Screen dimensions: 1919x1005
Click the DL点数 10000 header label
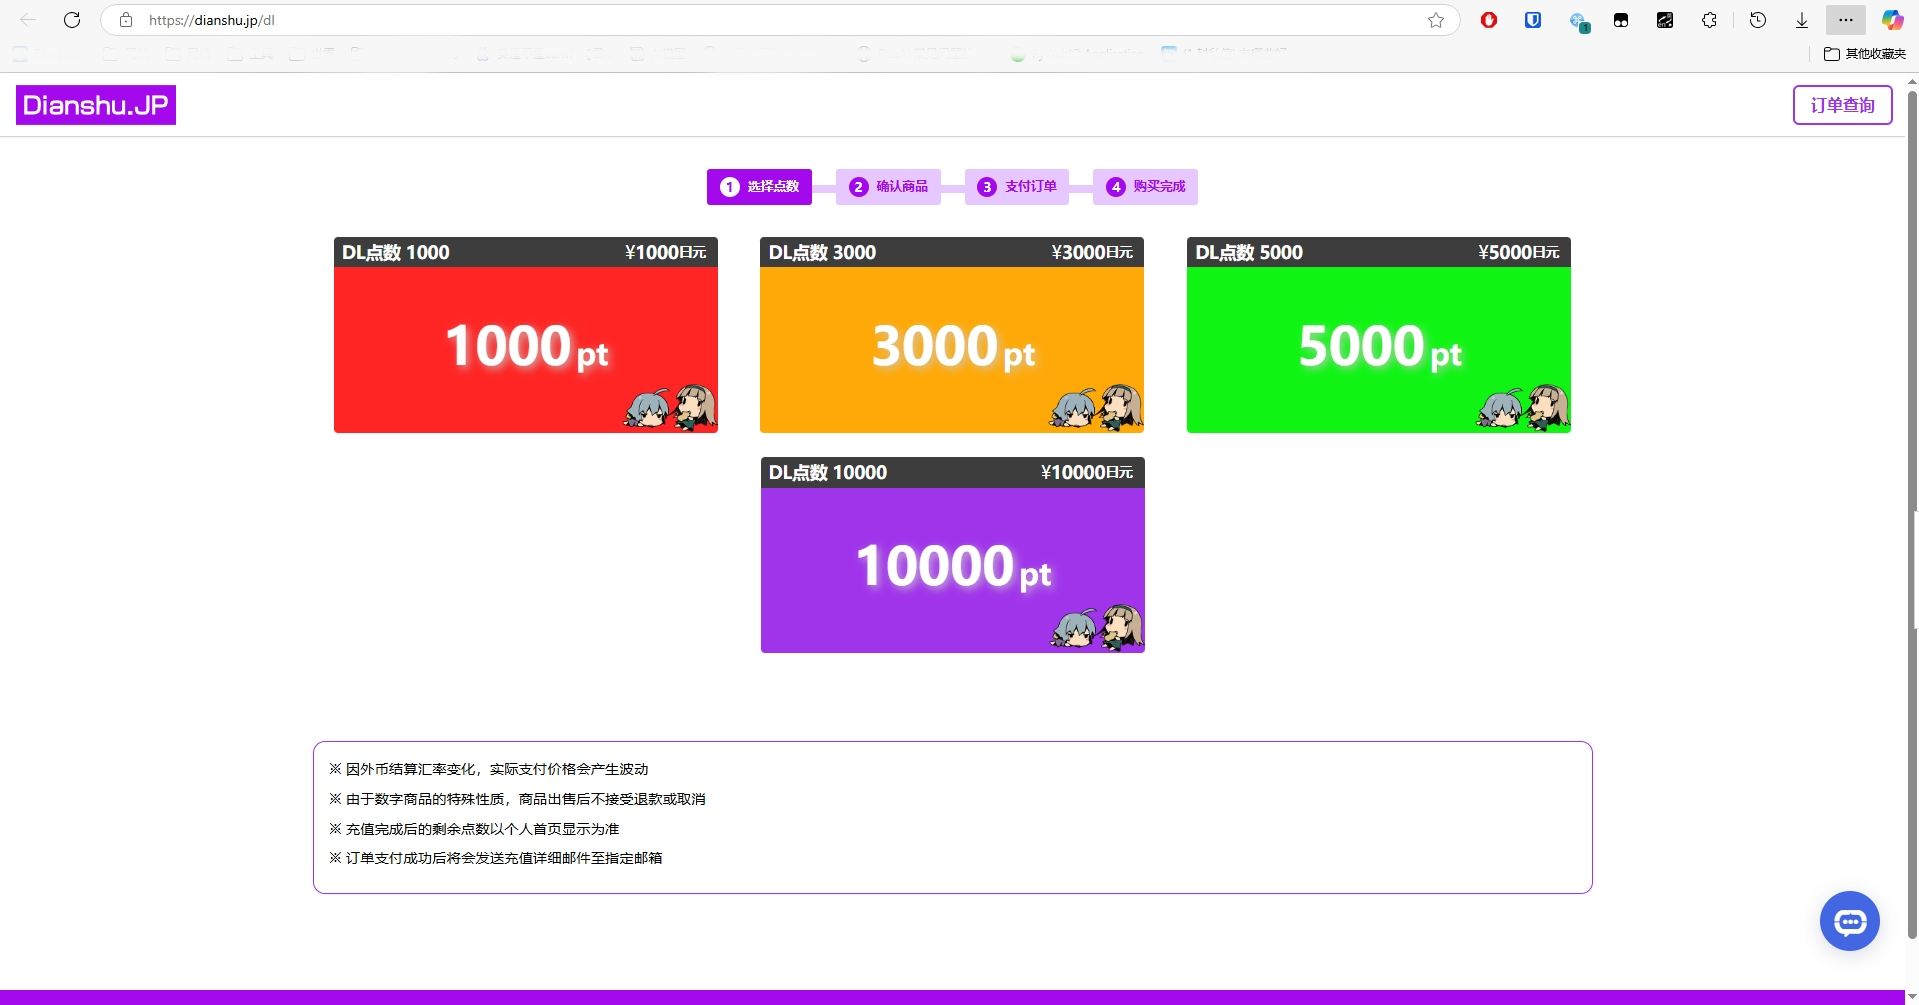click(828, 473)
